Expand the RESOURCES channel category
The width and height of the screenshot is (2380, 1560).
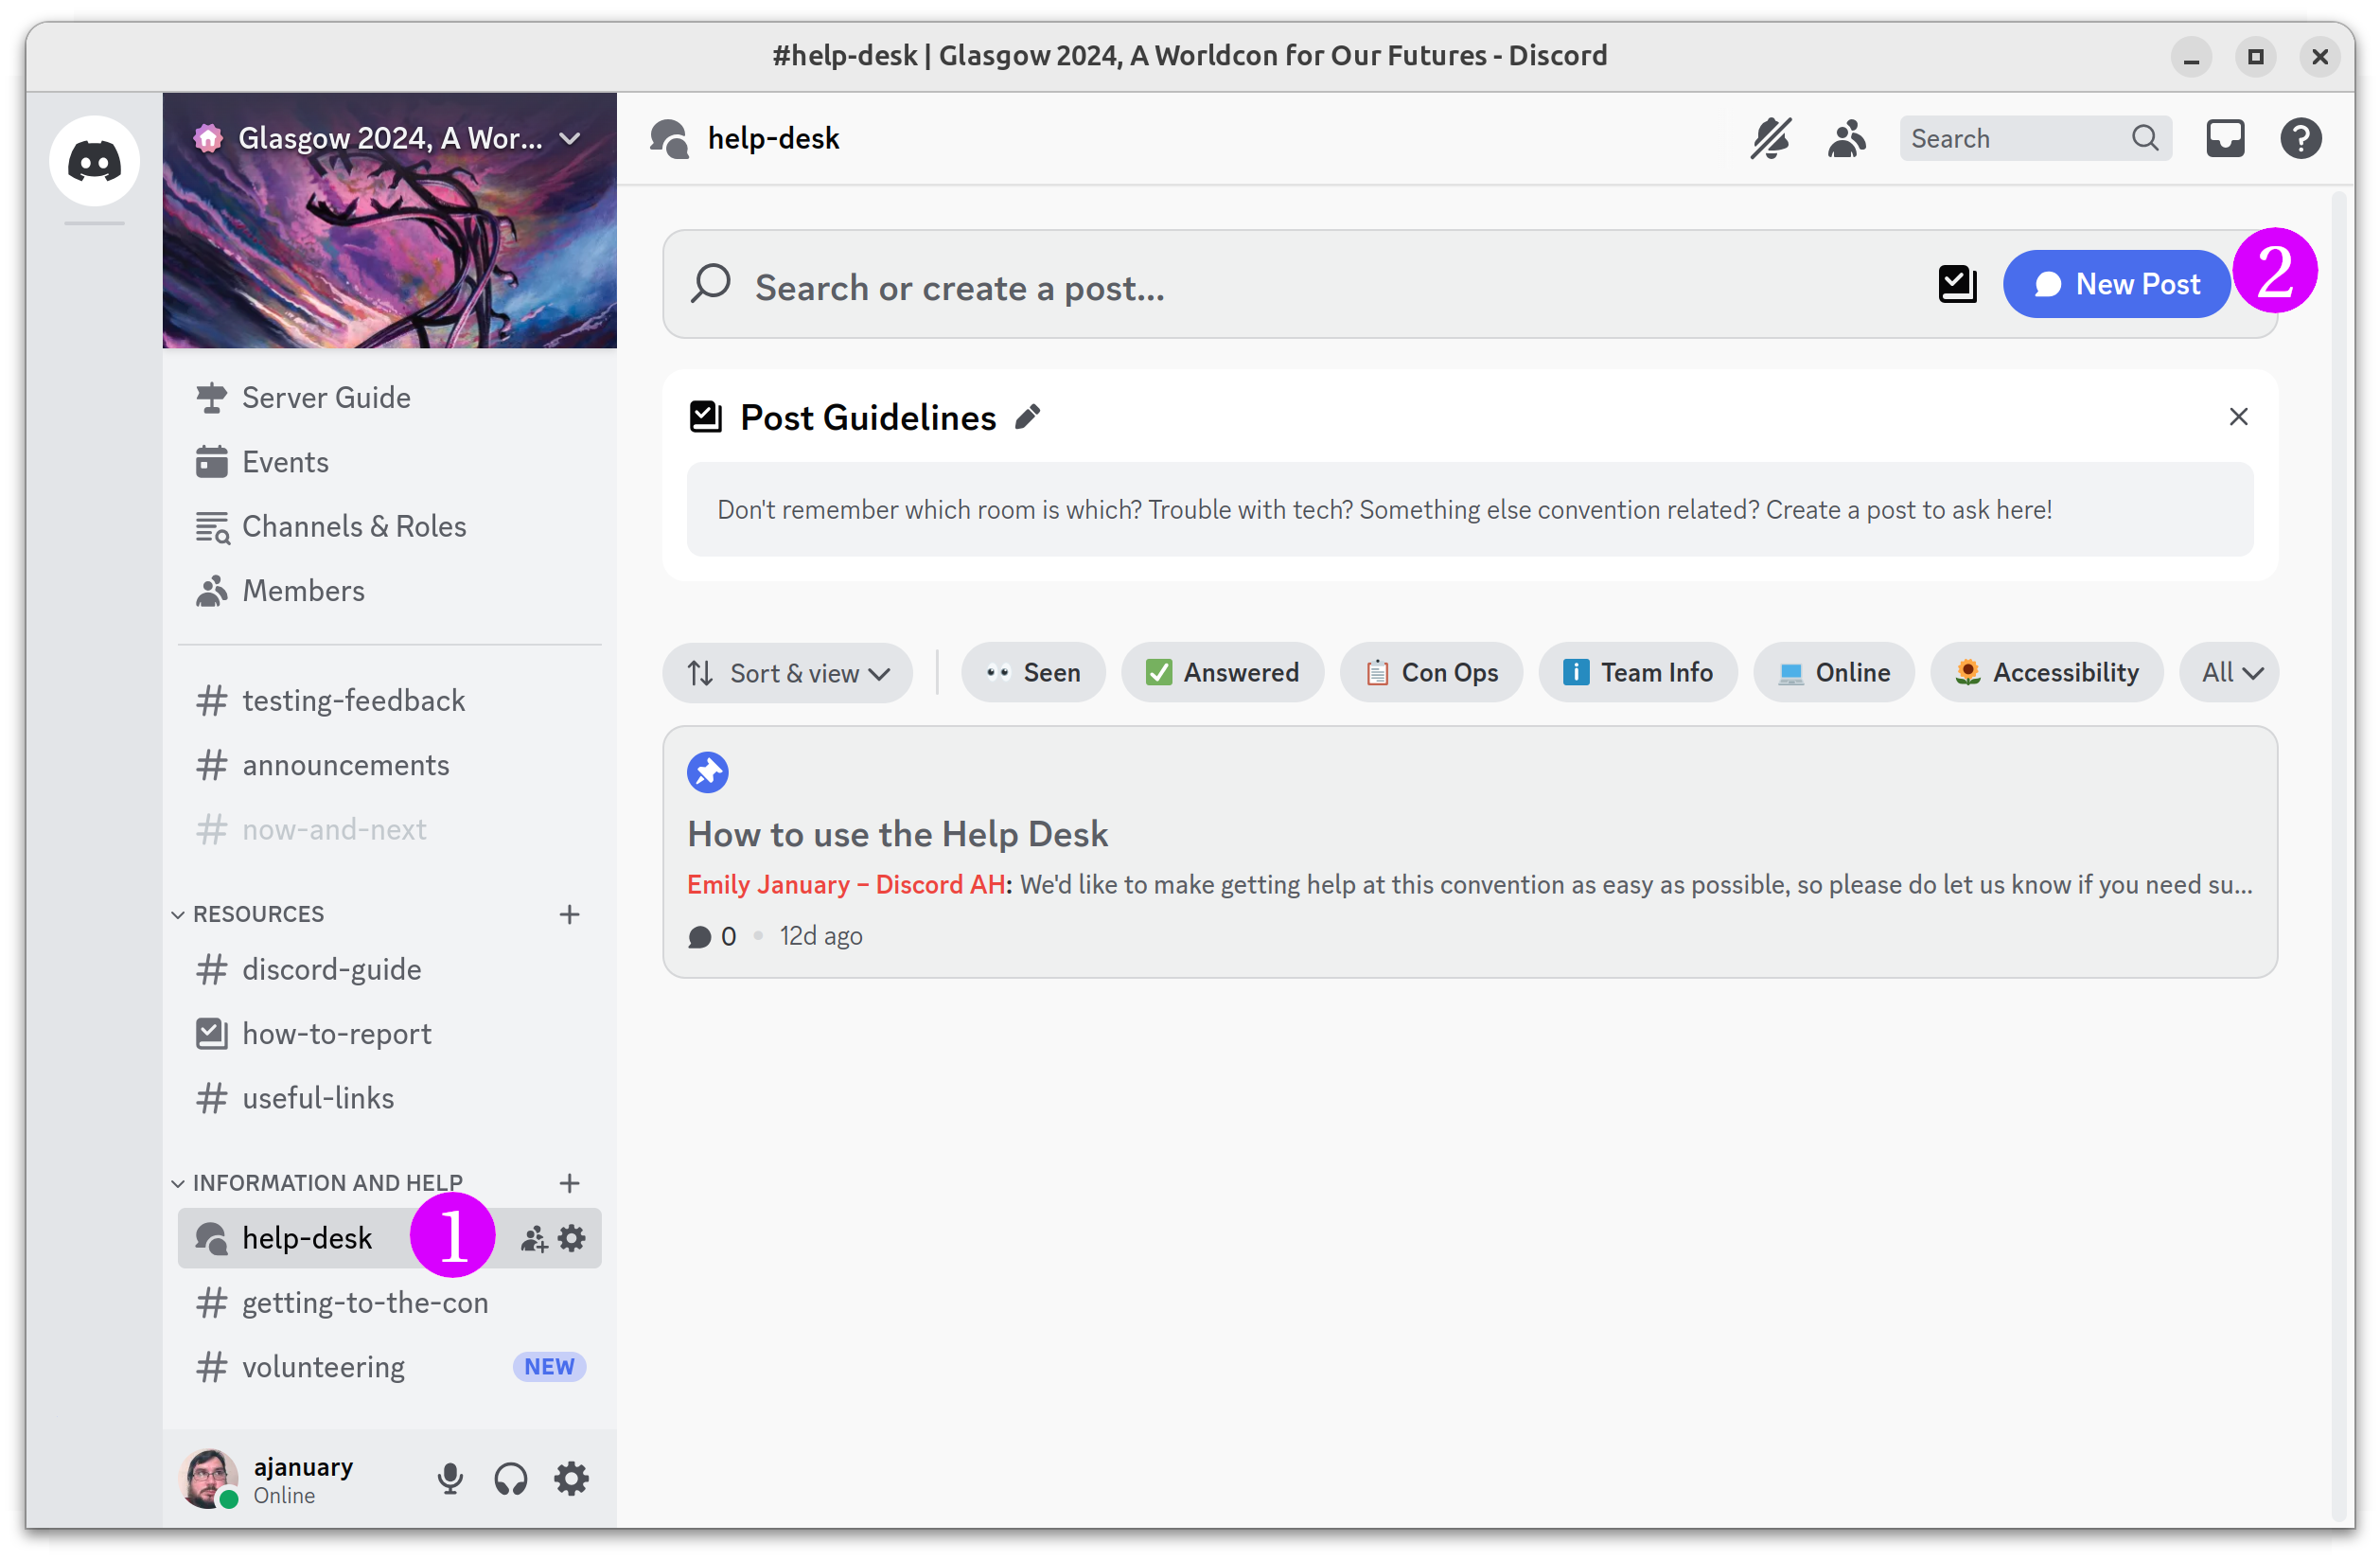tap(259, 913)
